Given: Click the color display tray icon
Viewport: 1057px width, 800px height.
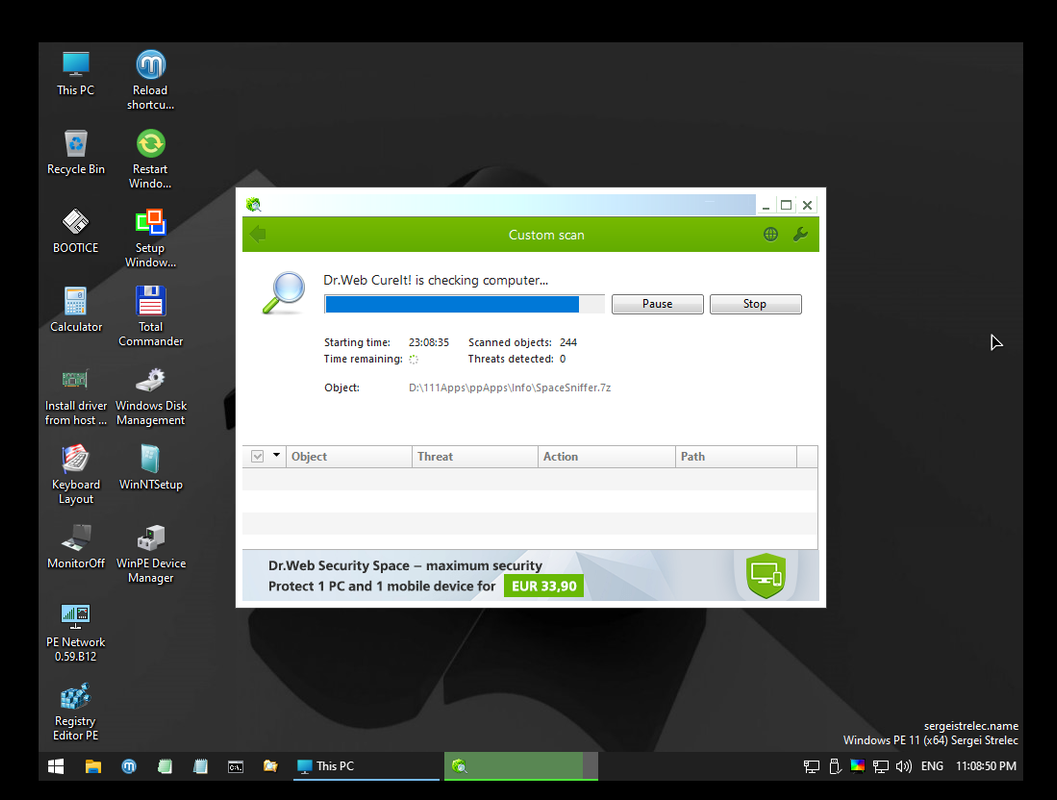Looking at the screenshot, I should 857,766.
